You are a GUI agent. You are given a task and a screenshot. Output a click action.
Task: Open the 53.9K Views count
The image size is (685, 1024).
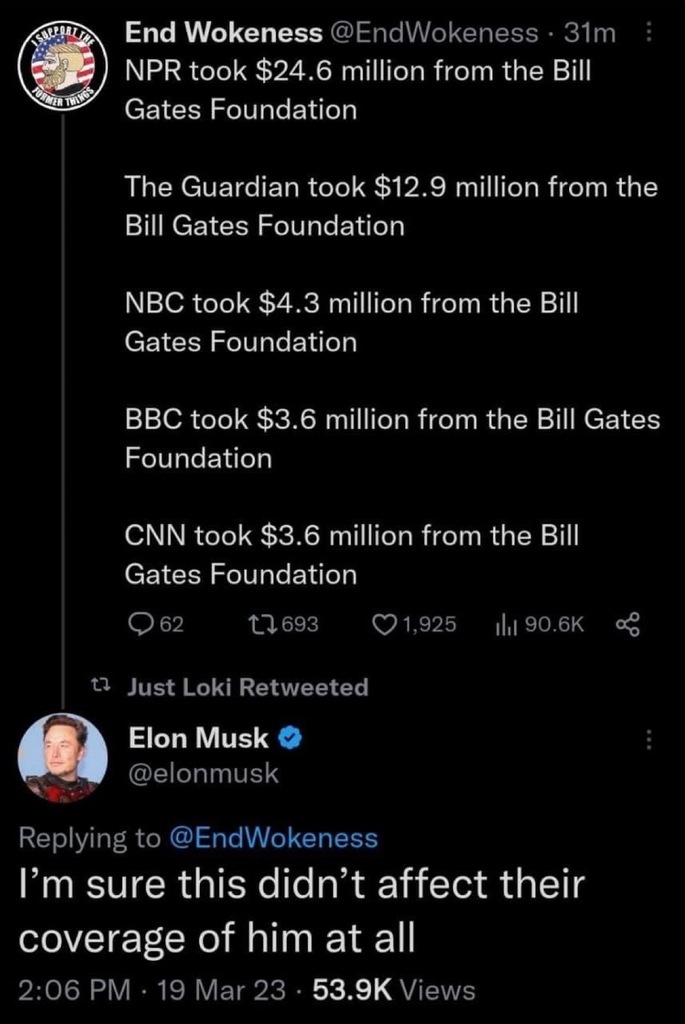393,990
